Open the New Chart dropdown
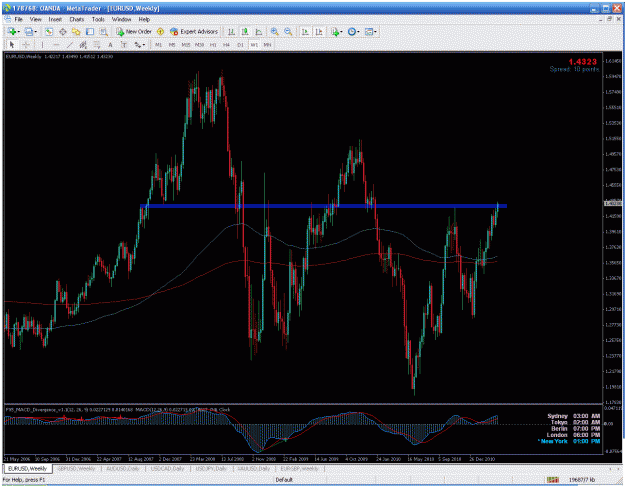625x486 pixels. 14,32
